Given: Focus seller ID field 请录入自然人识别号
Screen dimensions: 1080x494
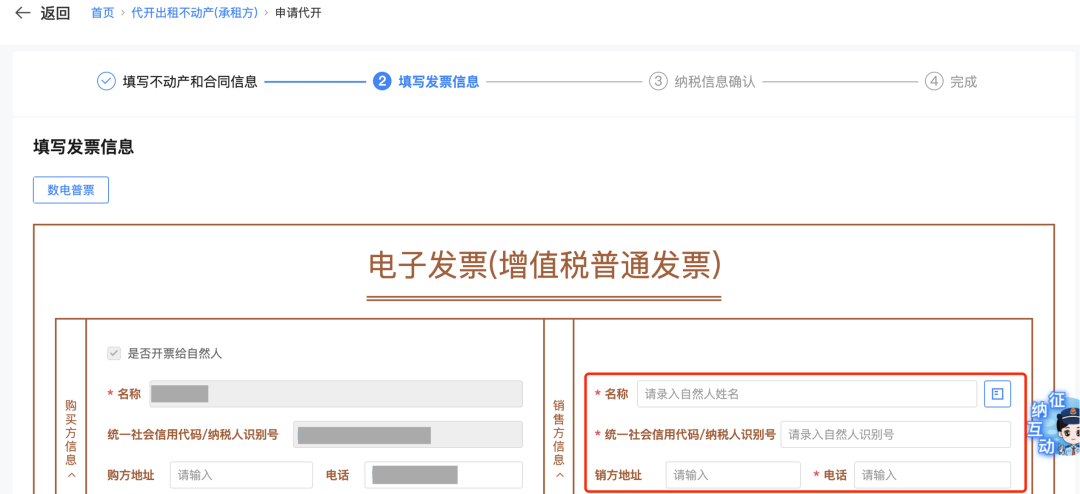Looking at the screenshot, I should 895,434.
